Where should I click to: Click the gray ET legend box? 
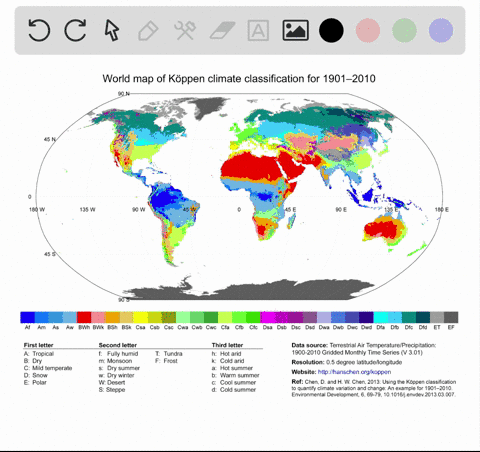(437, 317)
